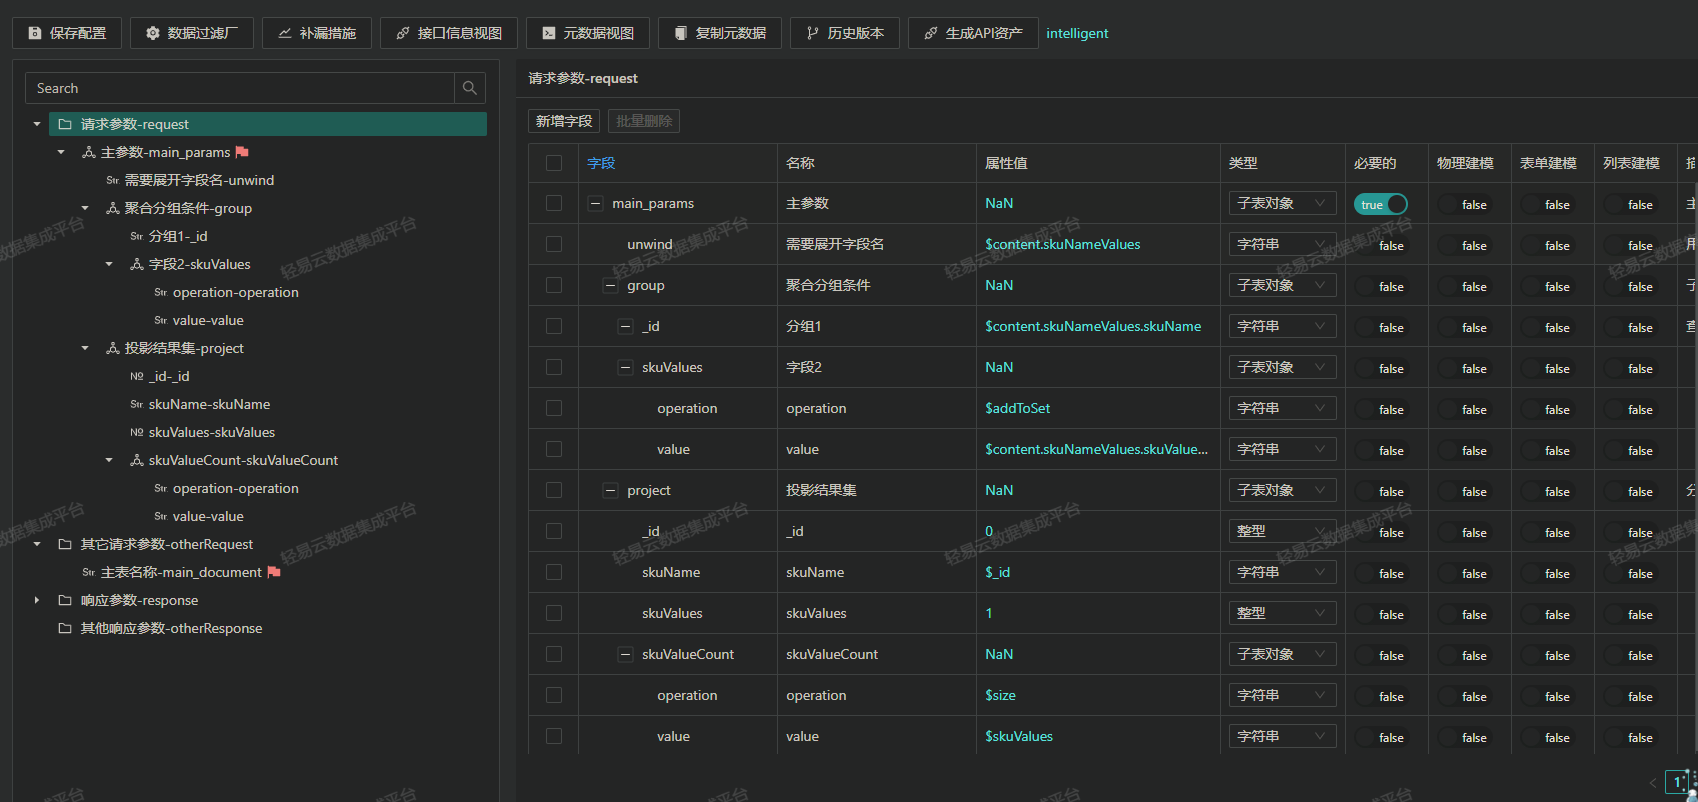Click hierarchy icon of 聚合分组条件-group

coord(113,208)
